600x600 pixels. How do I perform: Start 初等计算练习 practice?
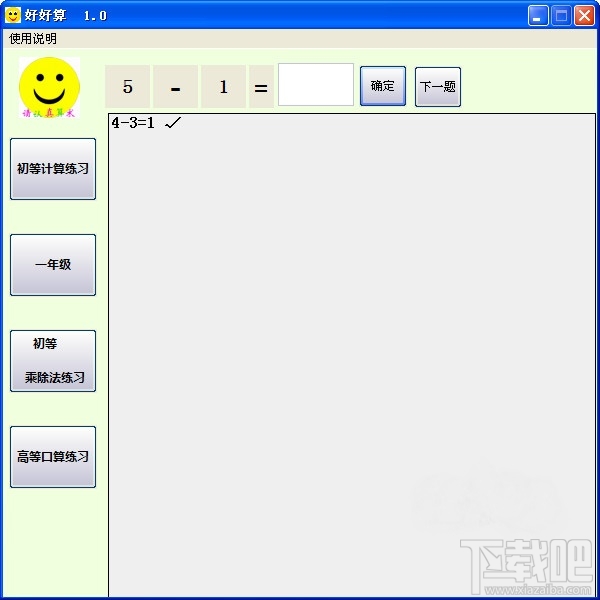click(x=53, y=169)
